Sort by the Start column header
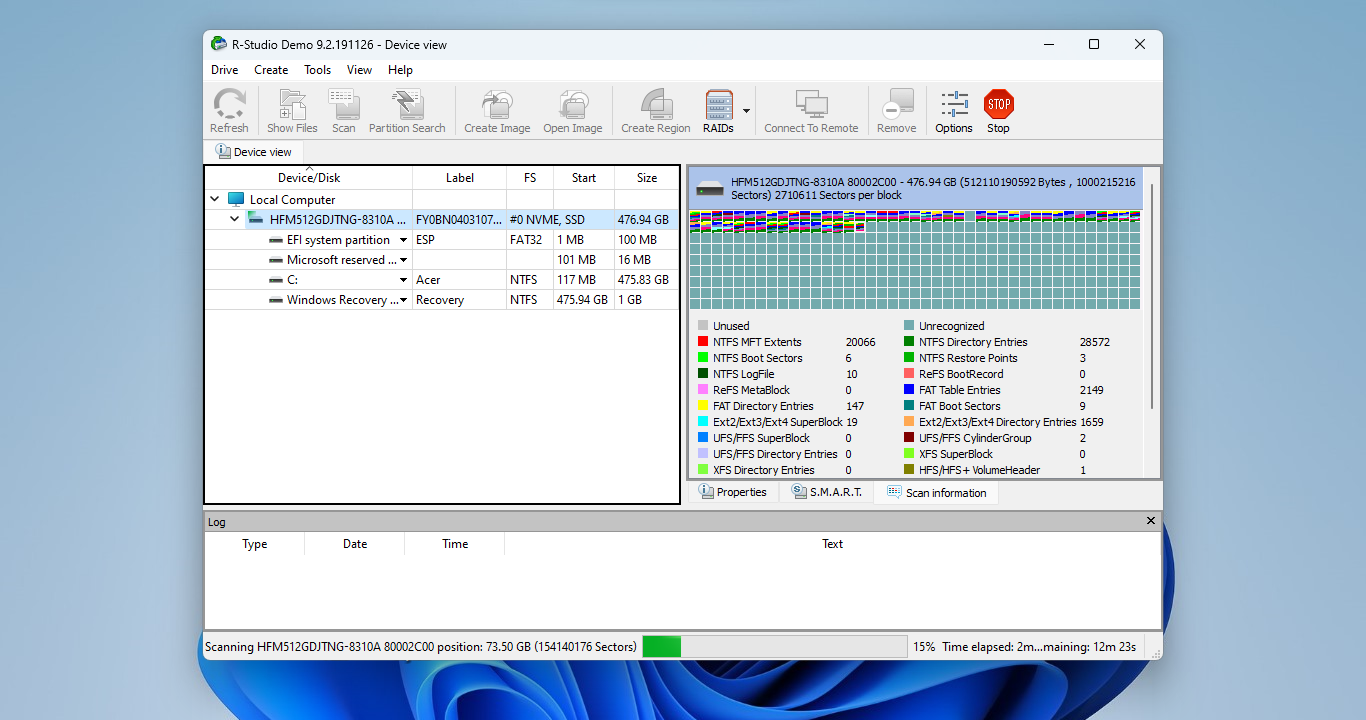 [x=584, y=178]
